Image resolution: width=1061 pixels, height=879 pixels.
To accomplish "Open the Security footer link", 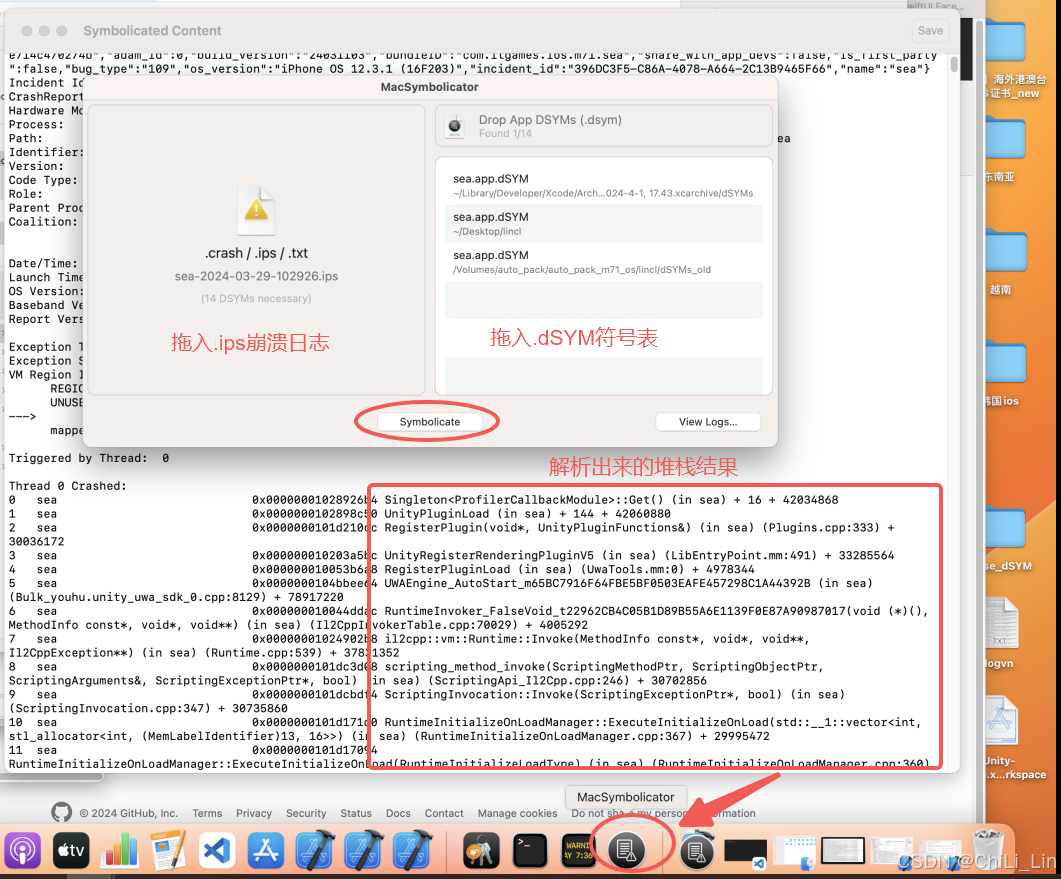I will (x=306, y=813).
